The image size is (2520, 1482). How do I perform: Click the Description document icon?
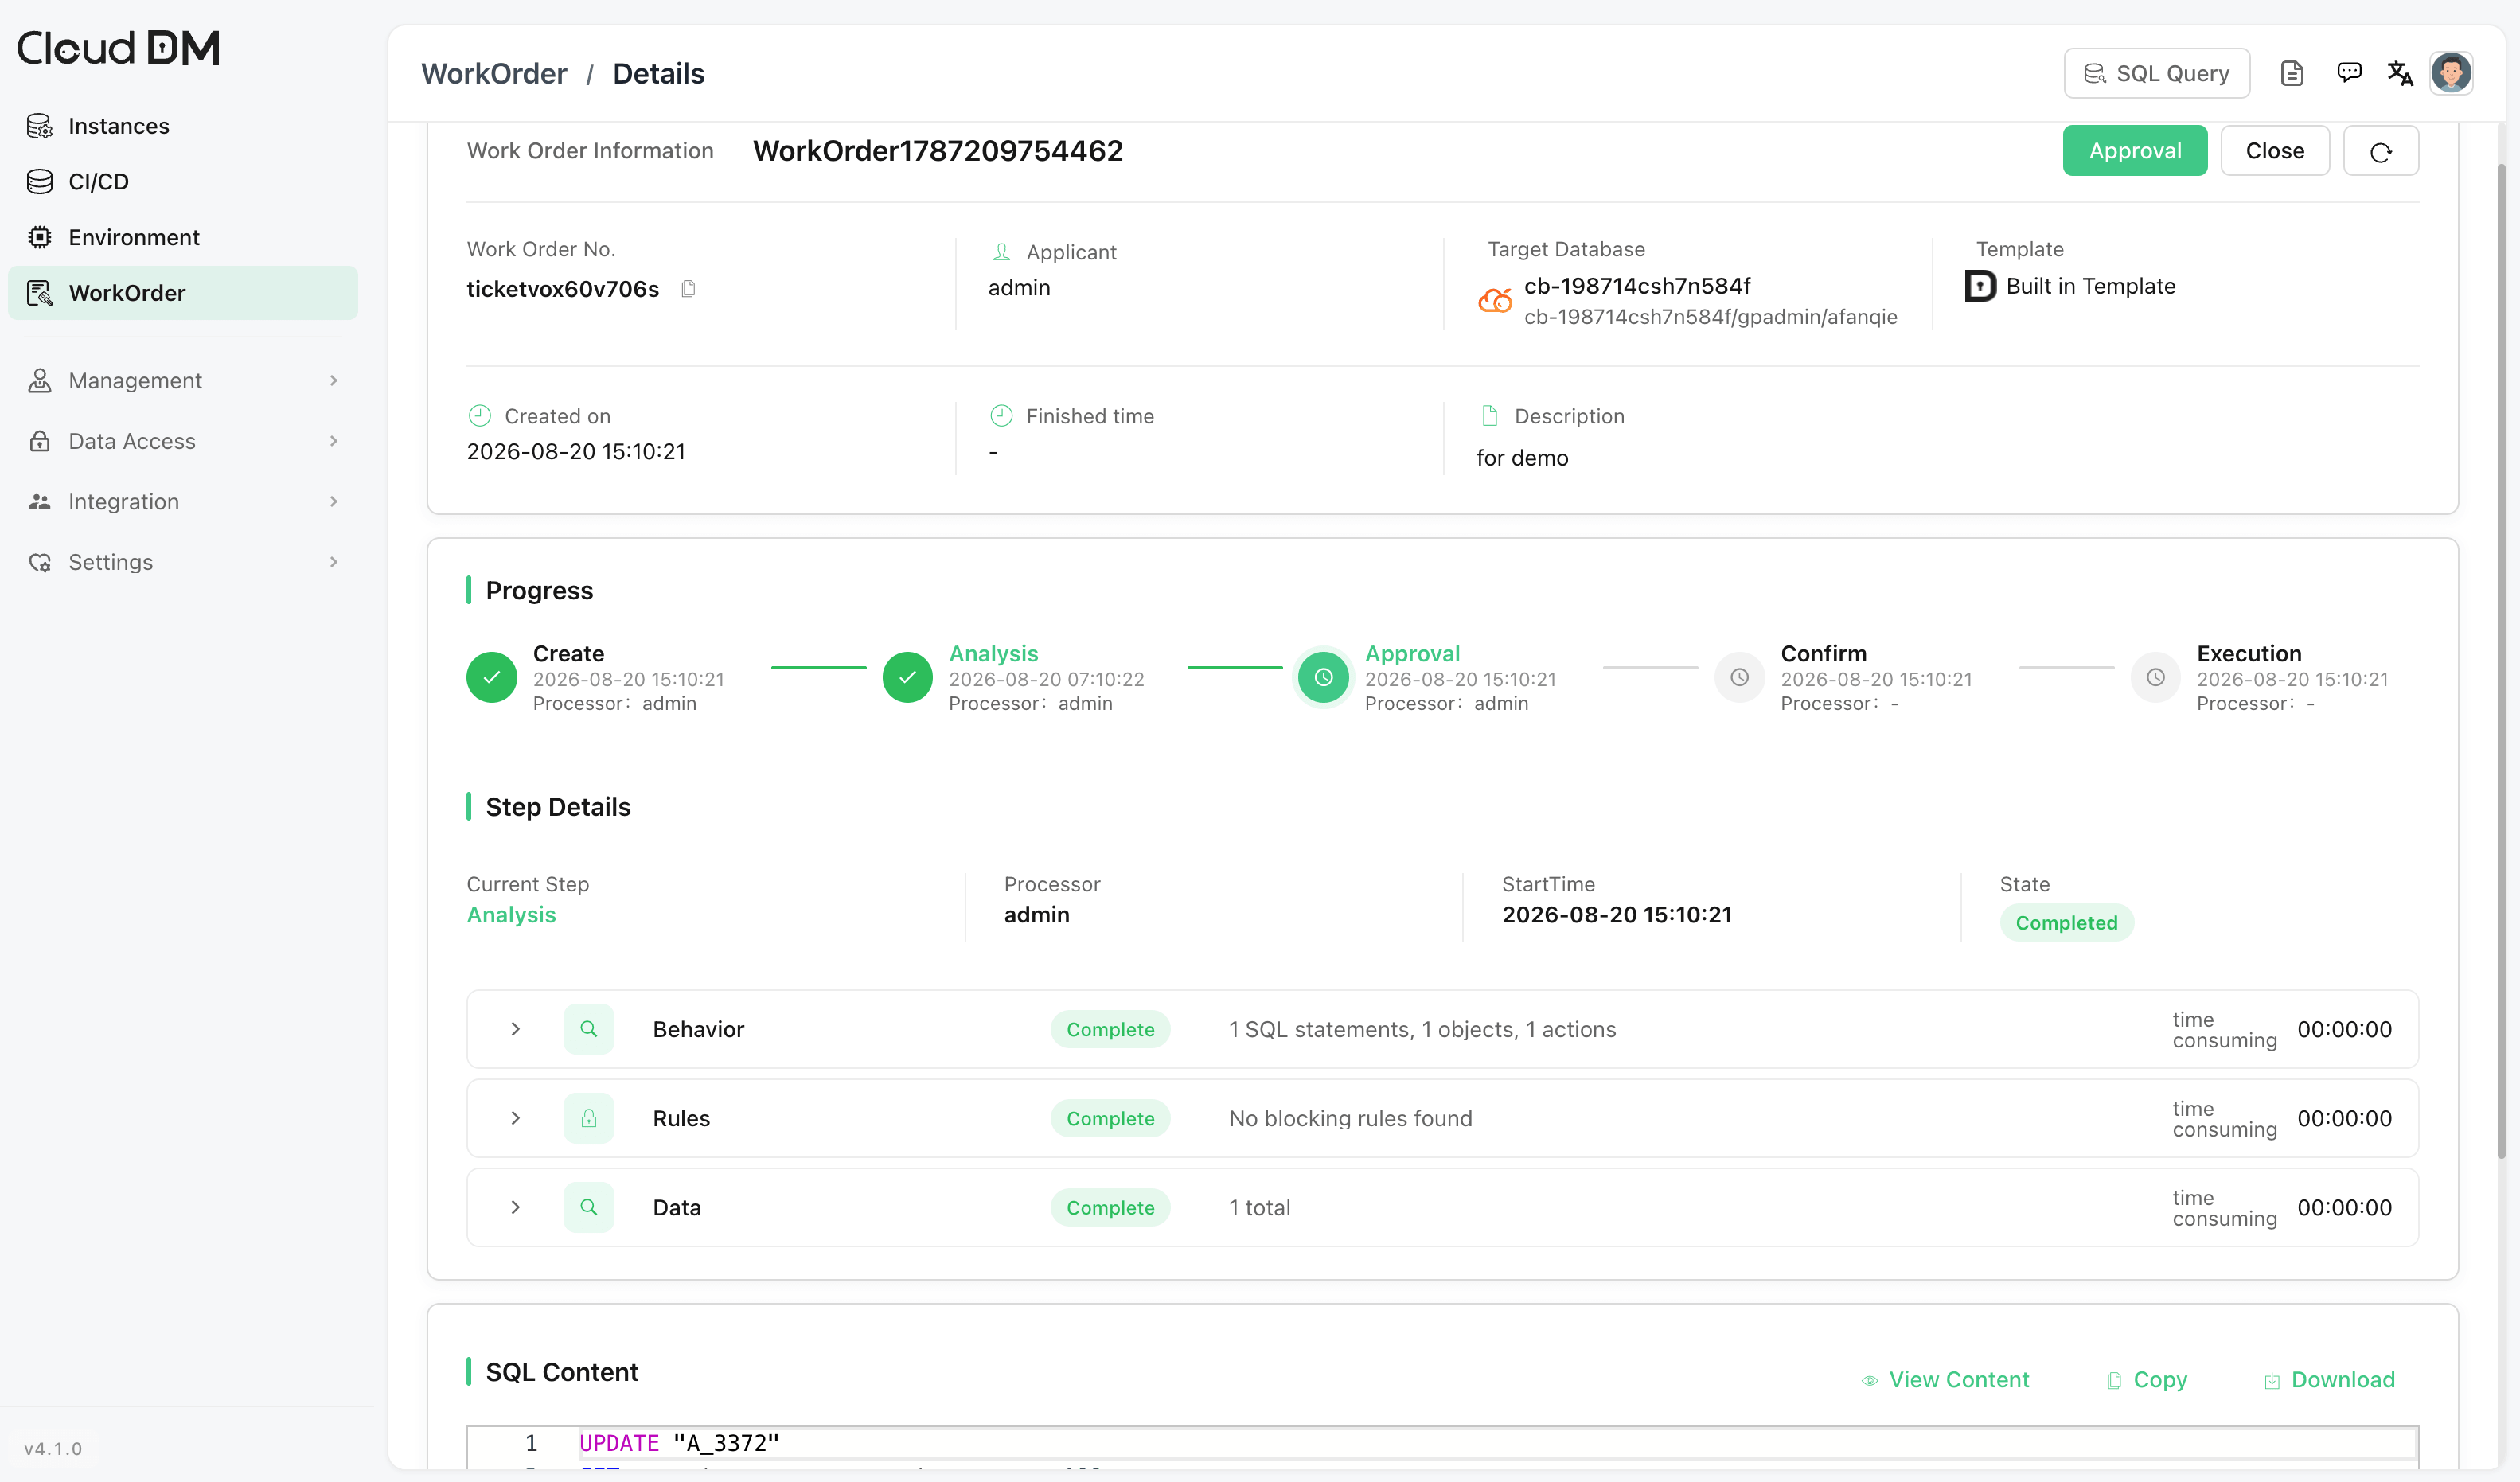pos(1489,415)
